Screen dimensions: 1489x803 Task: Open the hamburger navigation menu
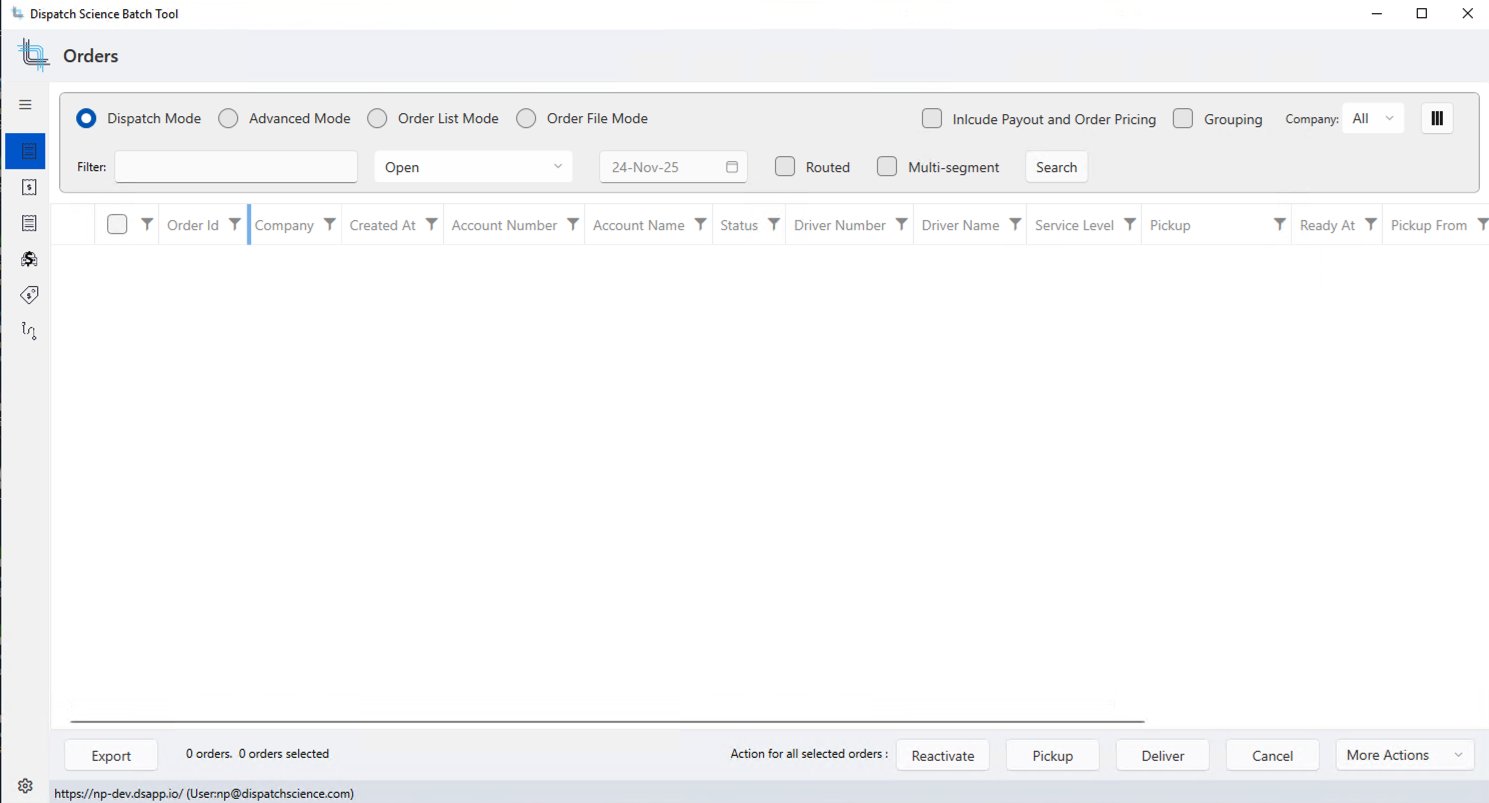click(26, 105)
